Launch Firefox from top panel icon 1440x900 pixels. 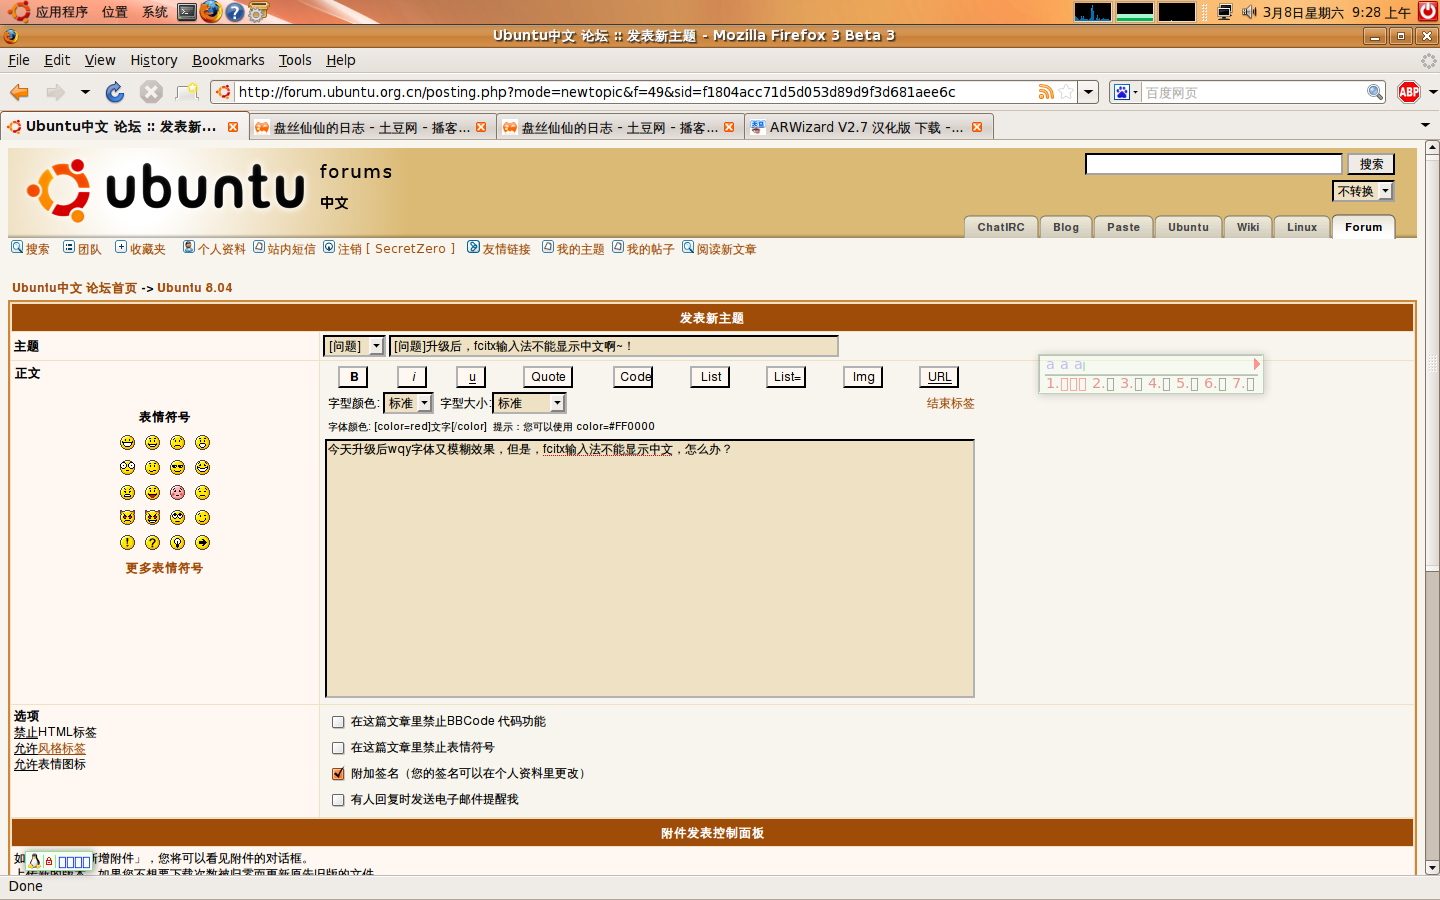210,12
